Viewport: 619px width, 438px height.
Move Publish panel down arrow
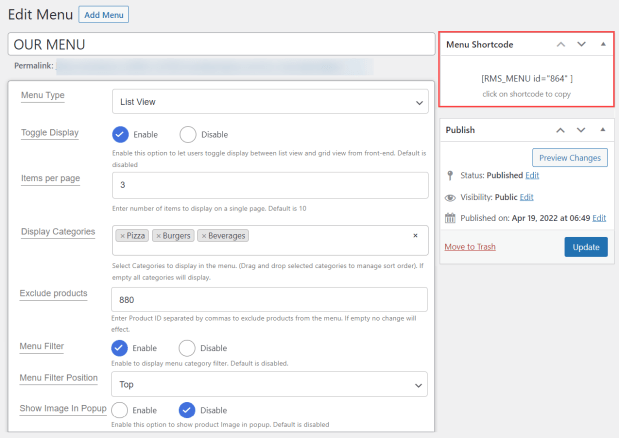(581, 130)
